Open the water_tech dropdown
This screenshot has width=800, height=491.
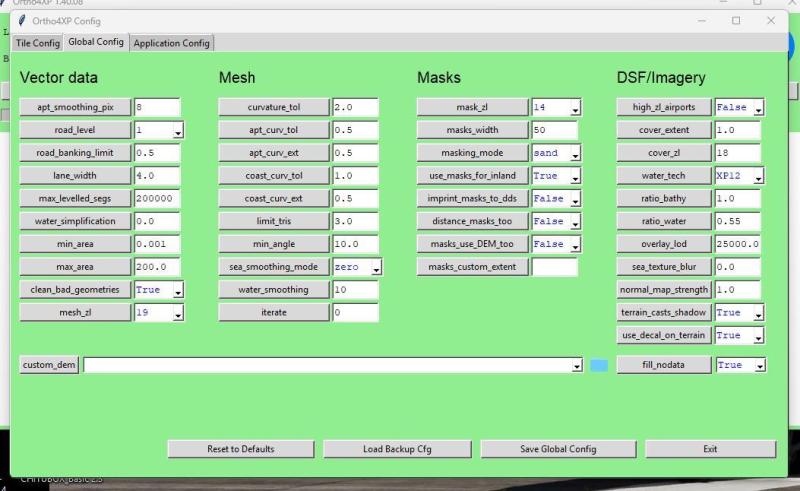(x=758, y=178)
